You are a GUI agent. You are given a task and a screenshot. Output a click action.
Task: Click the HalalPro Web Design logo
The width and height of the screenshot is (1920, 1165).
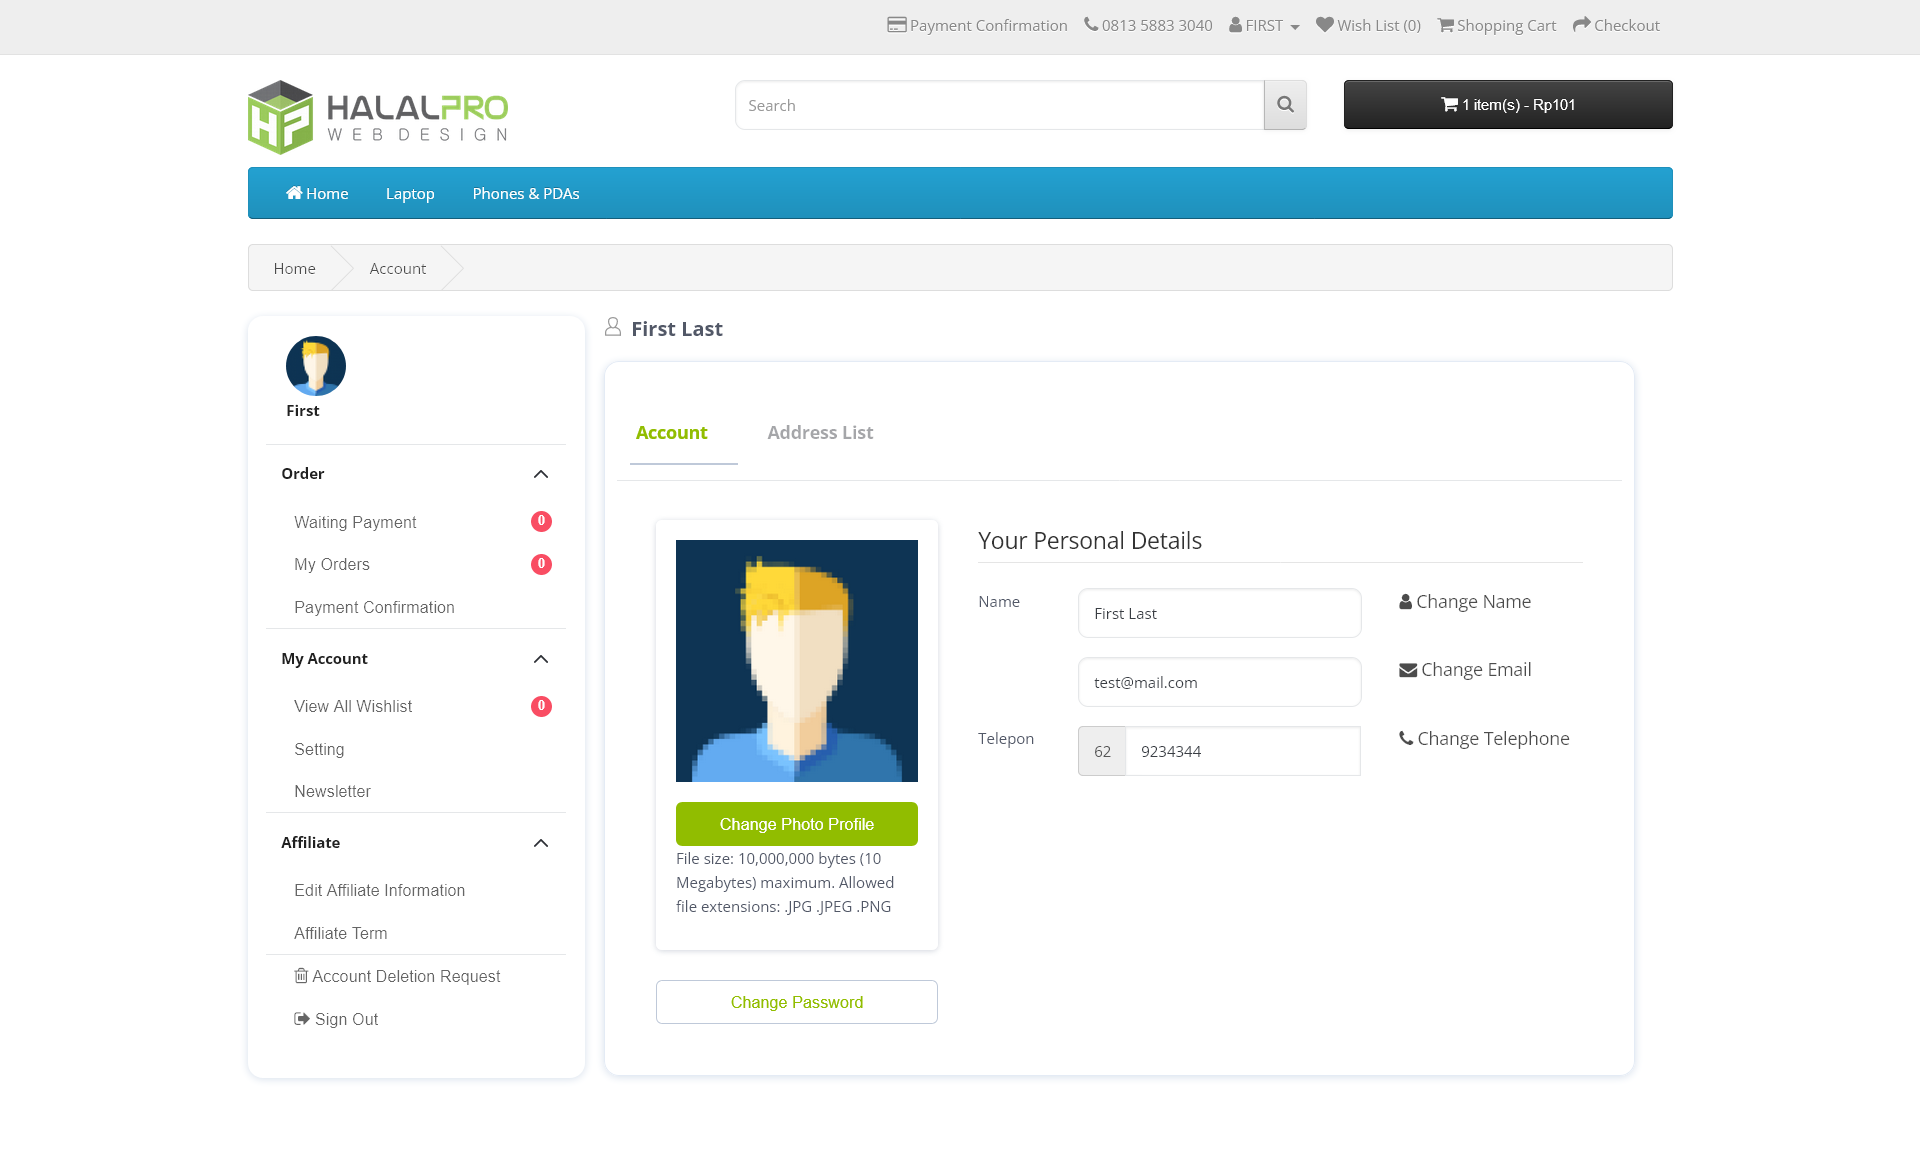(378, 117)
